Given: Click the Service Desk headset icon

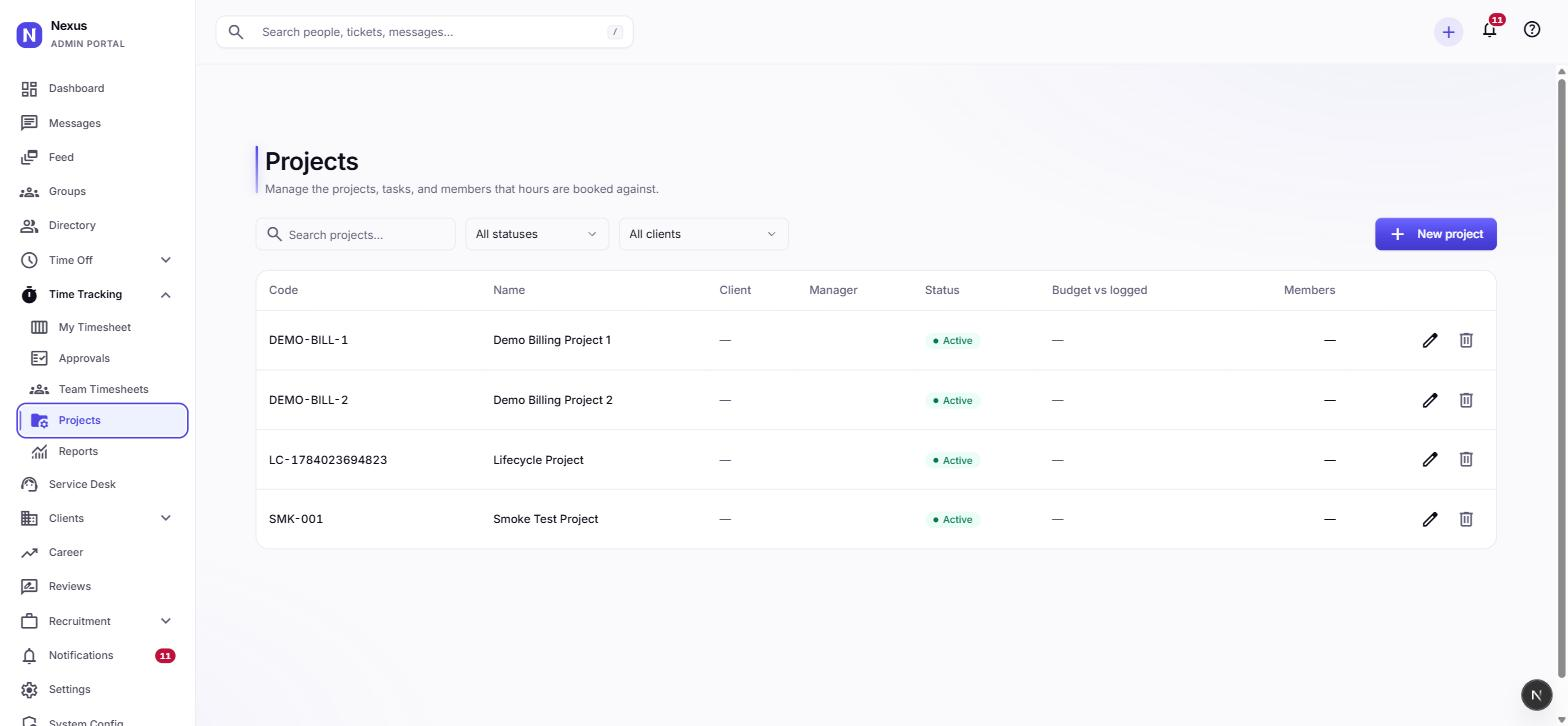Looking at the screenshot, I should pos(29,484).
